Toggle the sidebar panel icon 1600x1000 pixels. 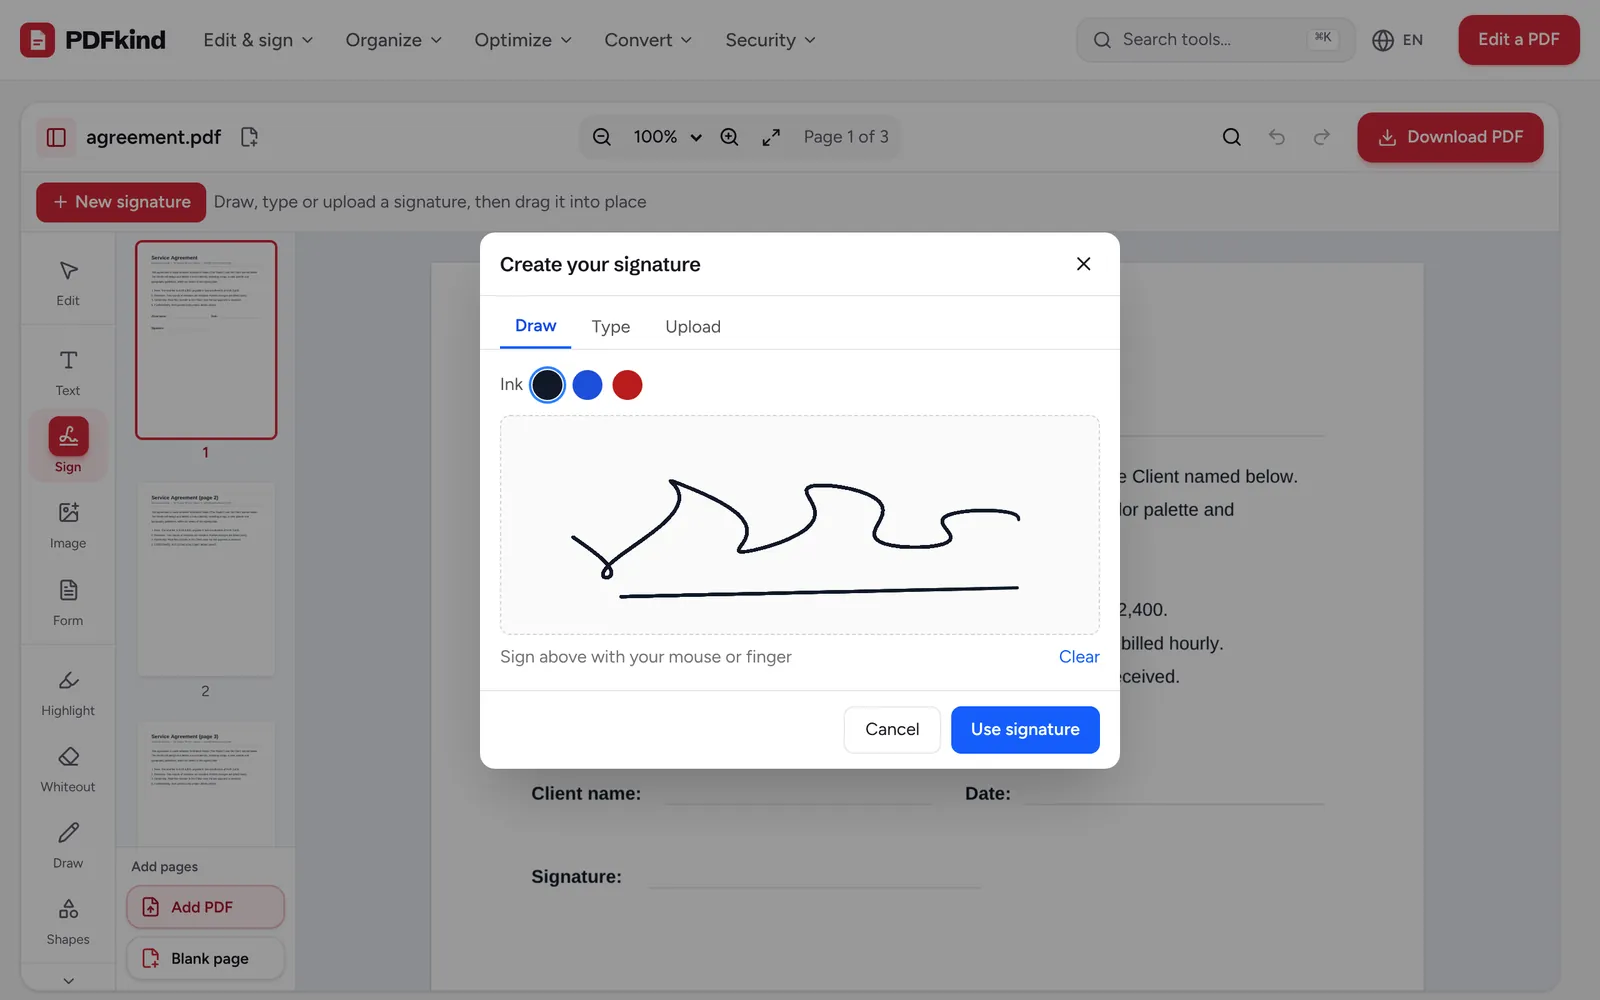tap(56, 137)
